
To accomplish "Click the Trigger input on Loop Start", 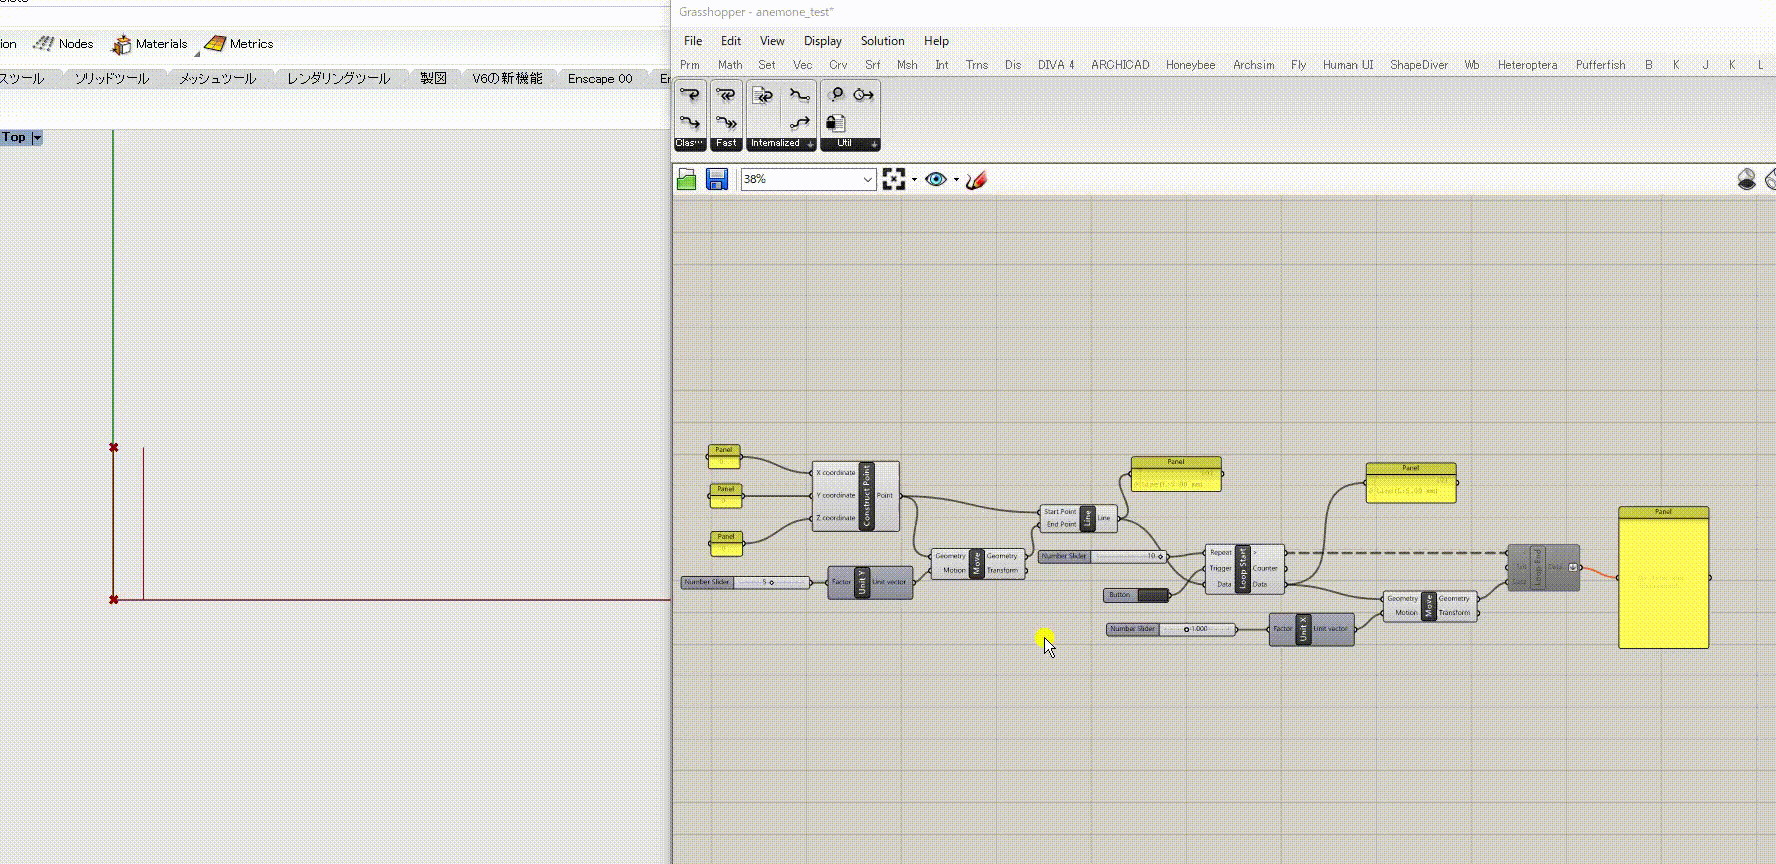I will pos(1220,568).
